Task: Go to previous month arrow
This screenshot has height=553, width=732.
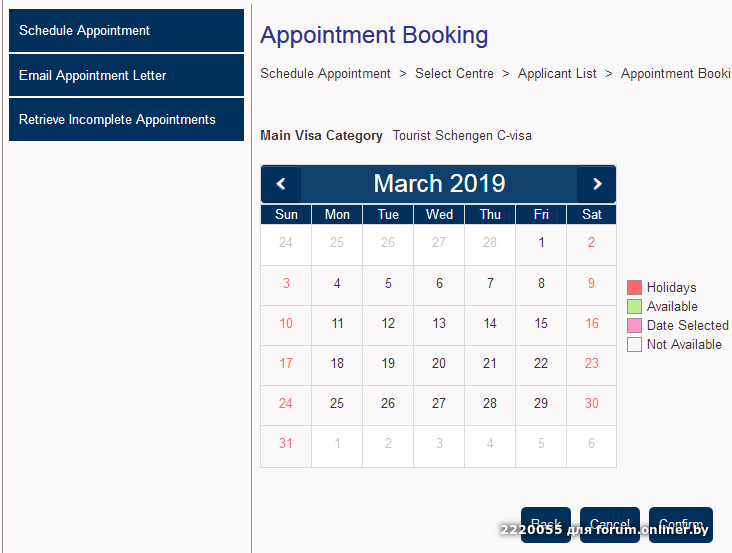Action: [x=281, y=184]
